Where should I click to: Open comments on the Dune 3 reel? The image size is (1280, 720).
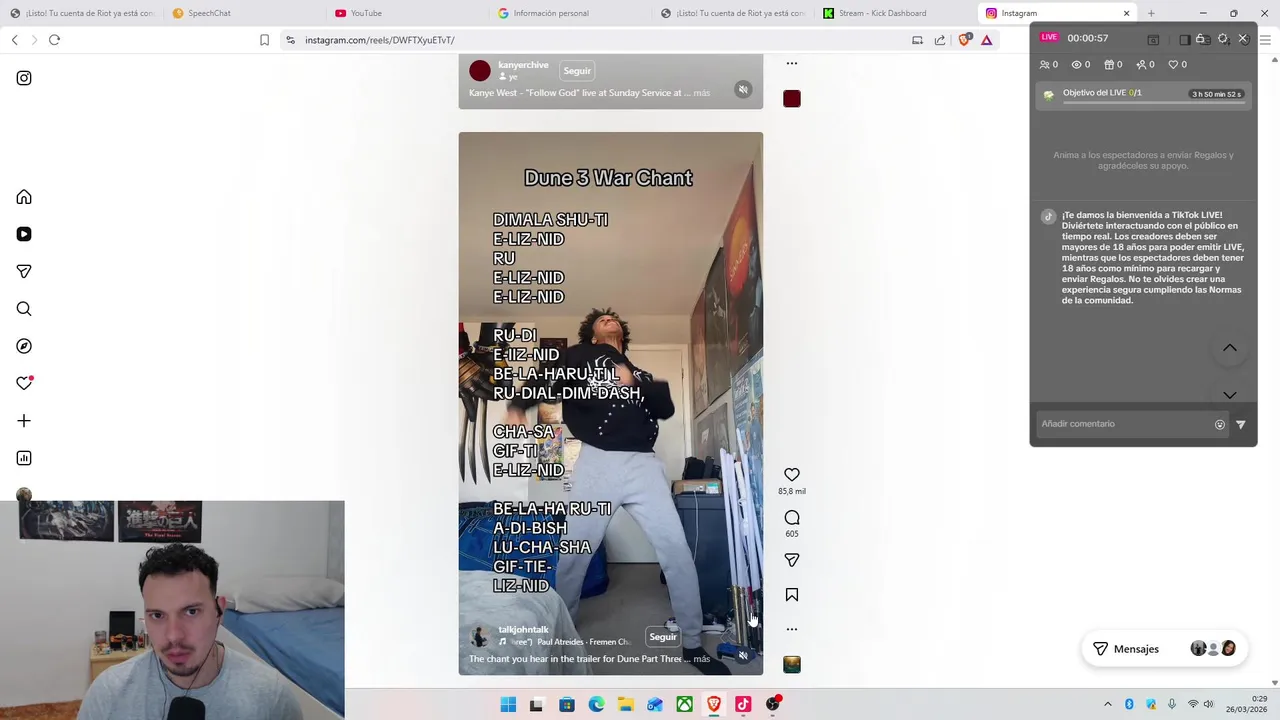point(792,517)
